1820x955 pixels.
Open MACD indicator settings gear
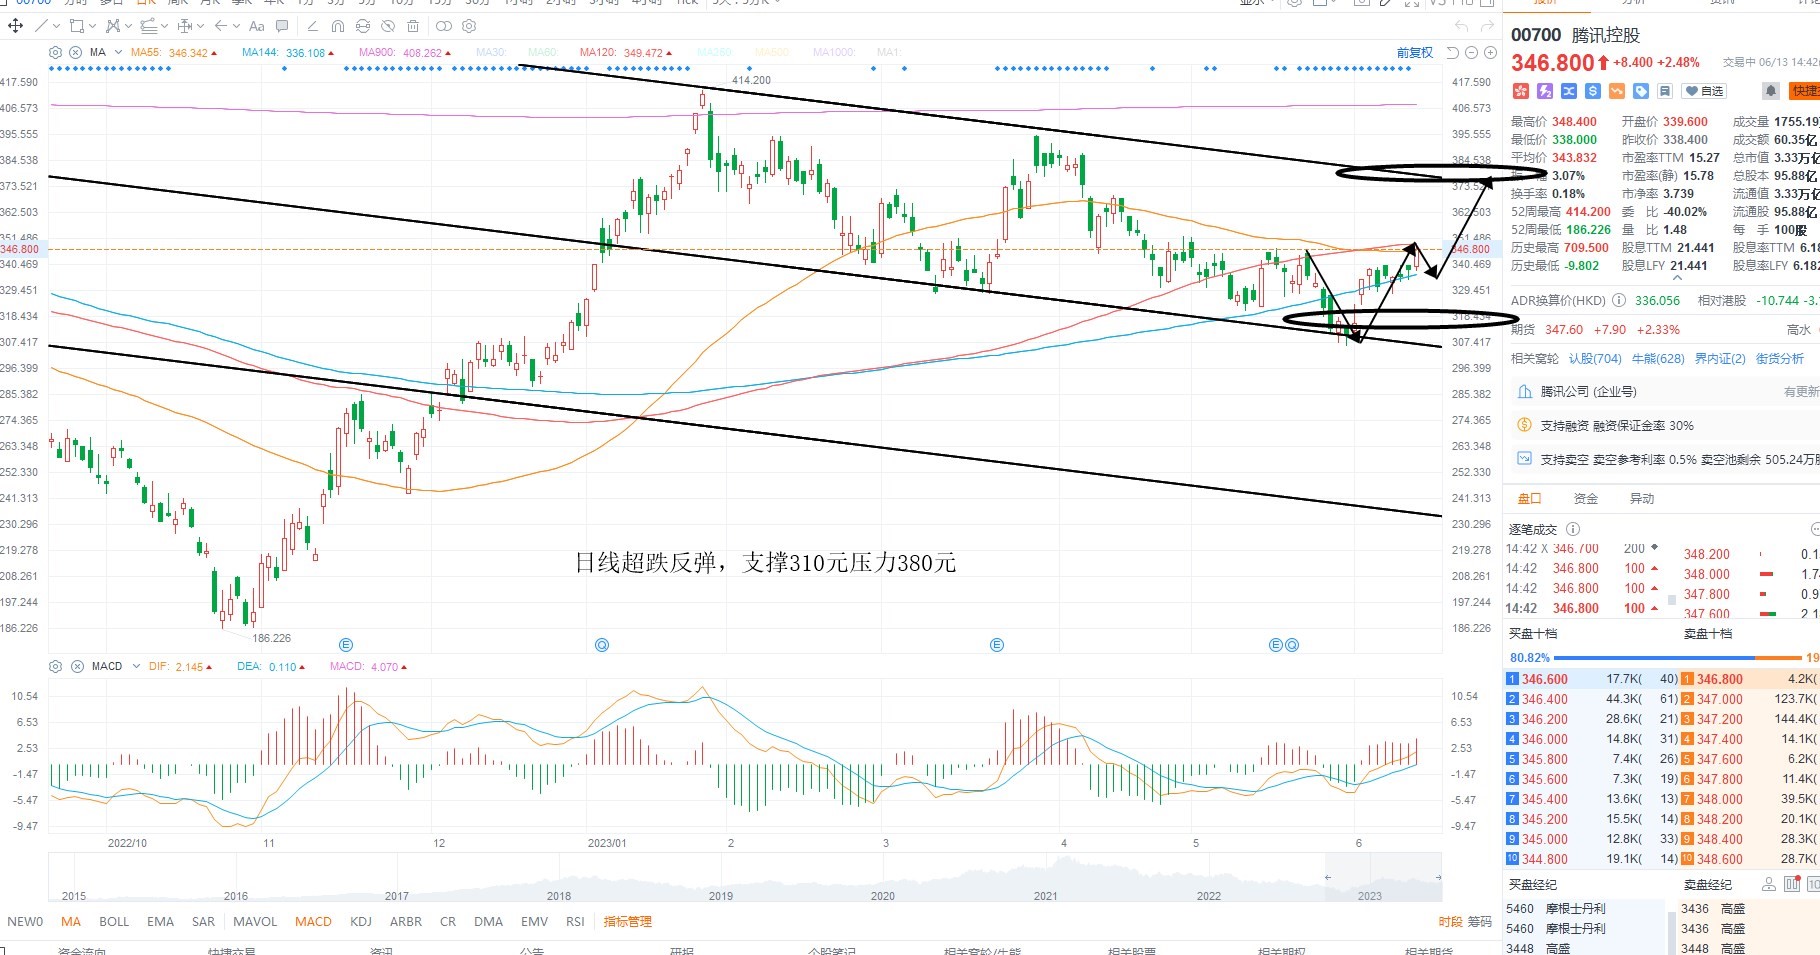click(x=56, y=666)
